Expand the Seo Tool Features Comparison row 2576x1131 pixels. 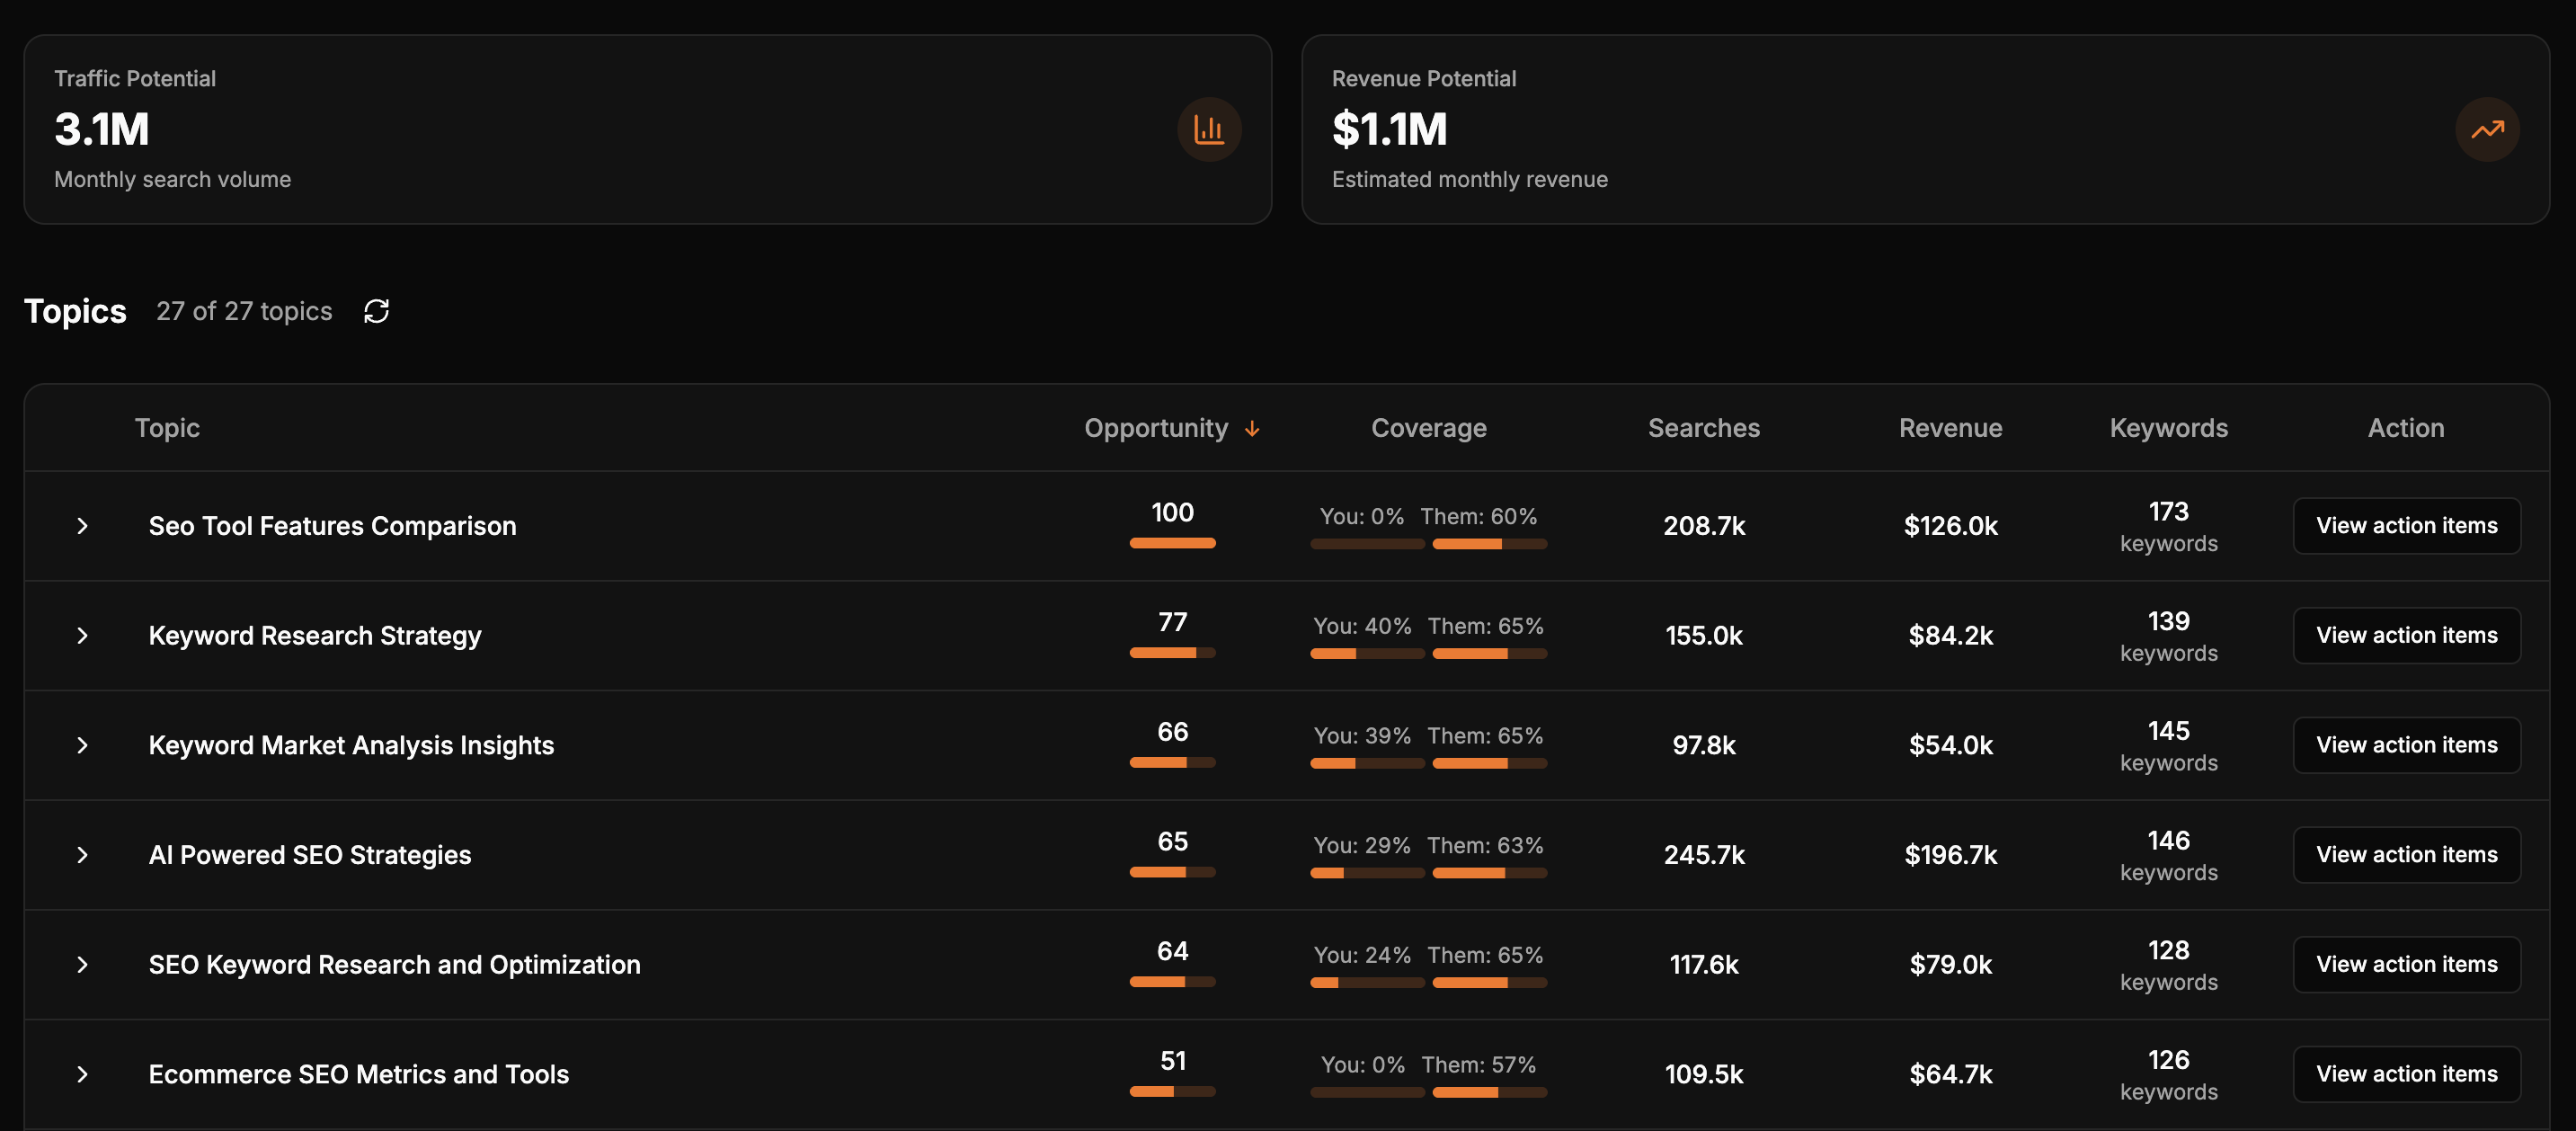[x=83, y=526]
